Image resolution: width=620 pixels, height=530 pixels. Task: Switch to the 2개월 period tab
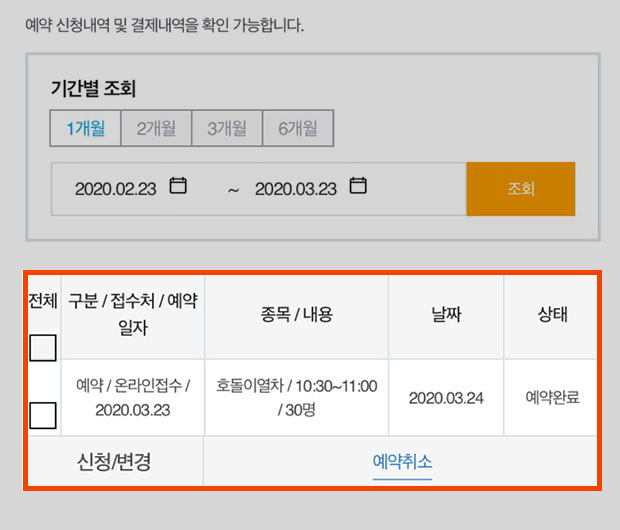tap(156, 128)
